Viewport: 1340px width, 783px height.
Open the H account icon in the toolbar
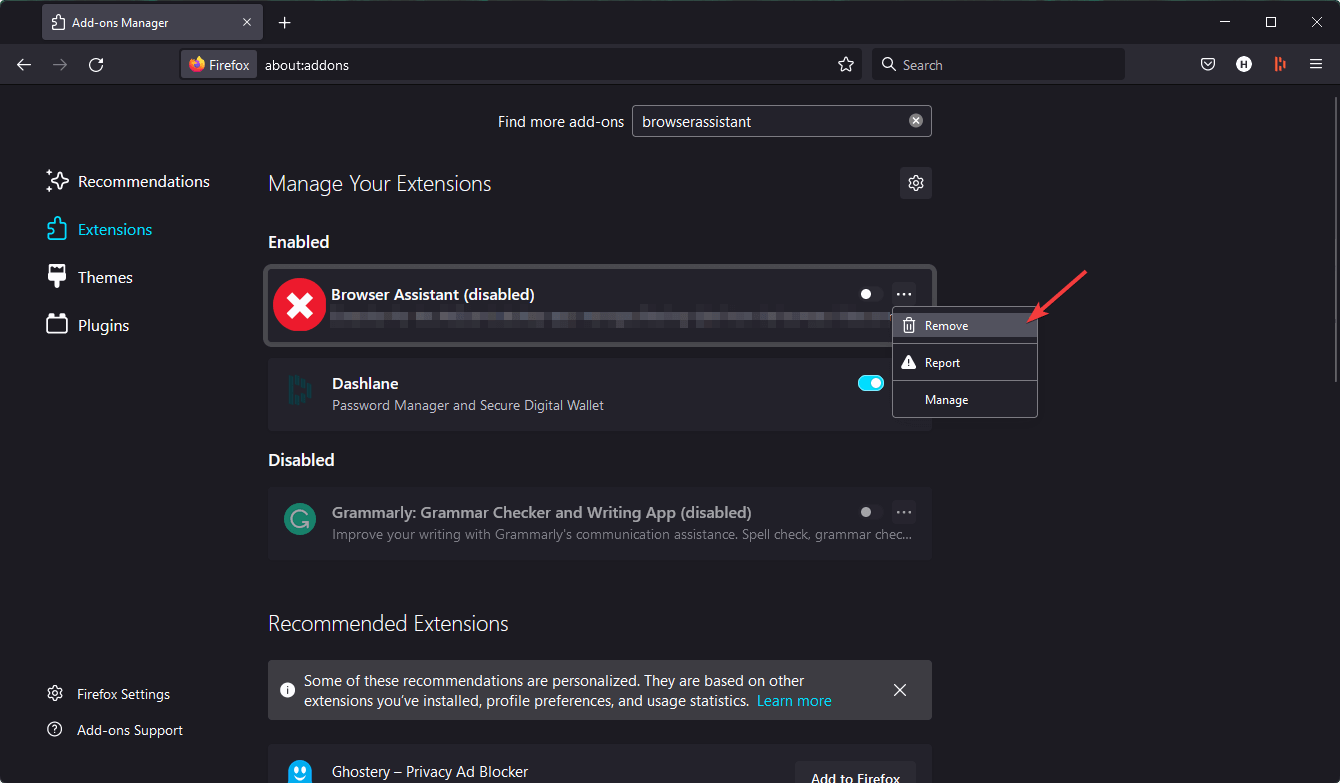coord(1244,65)
